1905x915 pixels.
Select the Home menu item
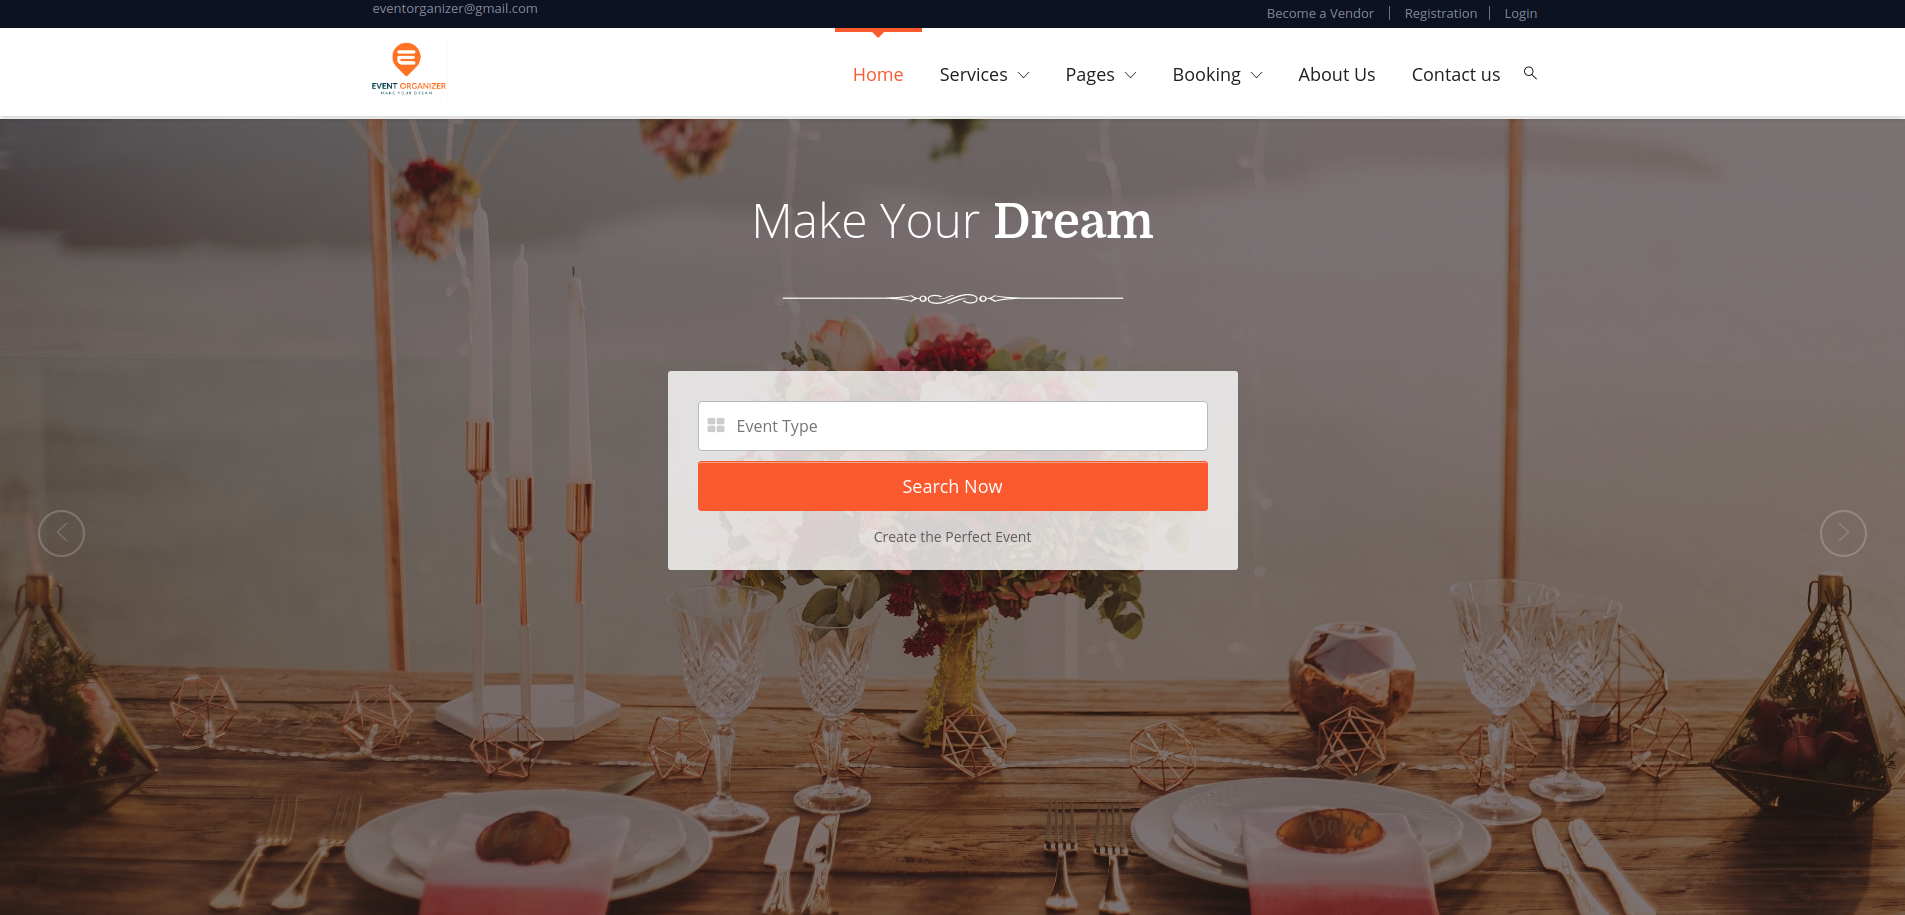coord(878,74)
